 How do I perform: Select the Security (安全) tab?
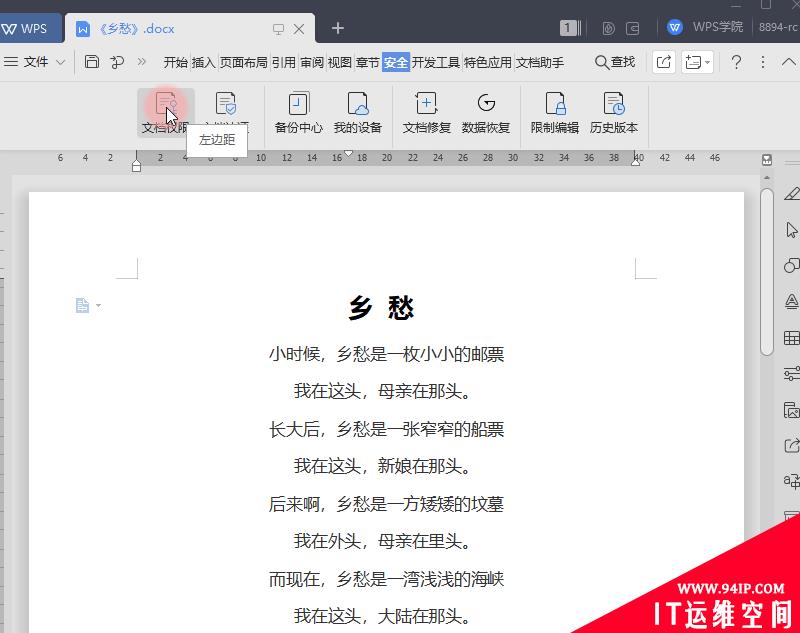(396, 62)
